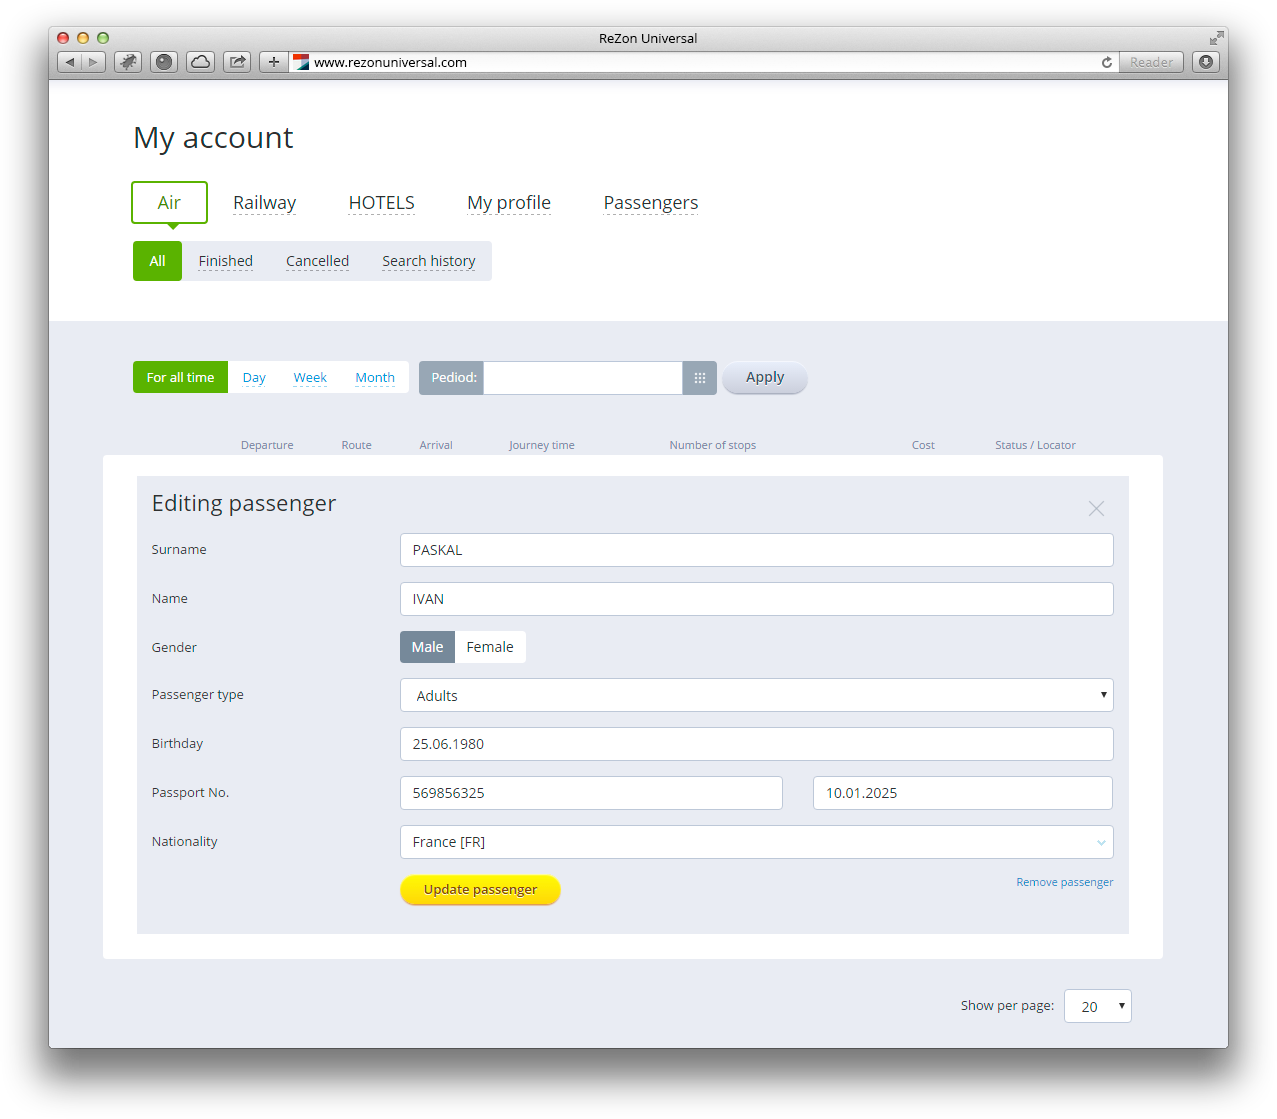Click the Reader button

click(x=1151, y=62)
